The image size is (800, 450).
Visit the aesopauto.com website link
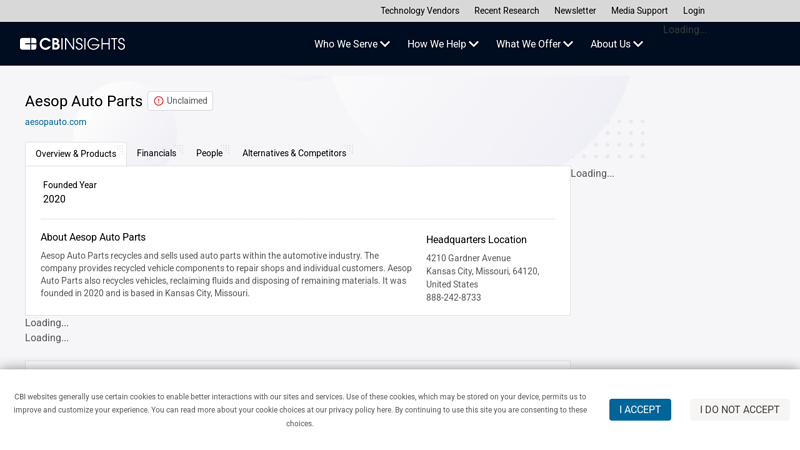(56, 122)
